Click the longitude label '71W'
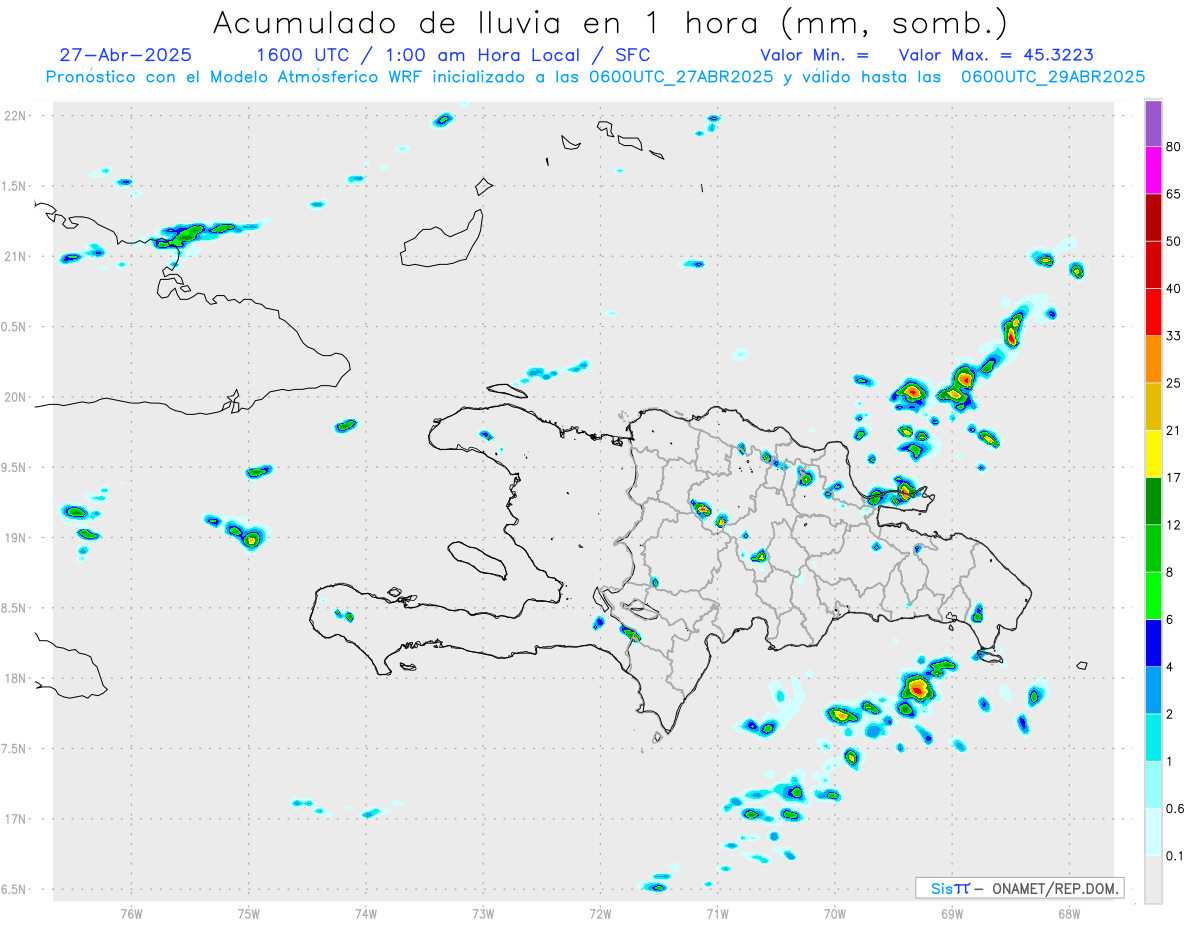The height and width of the screenshot is (927, 1200). (717, 912)
